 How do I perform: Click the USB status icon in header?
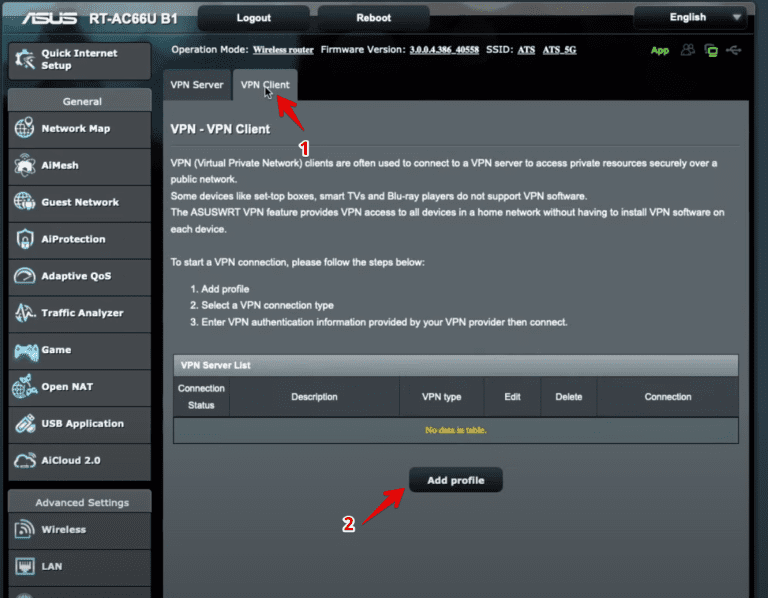tap(736, 50)
